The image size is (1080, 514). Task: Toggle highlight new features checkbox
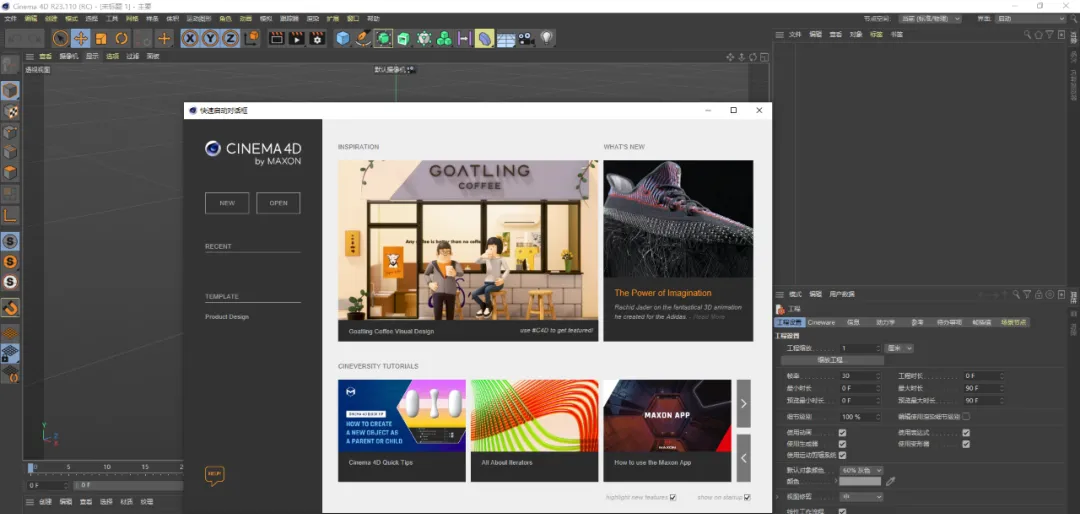[673, 497]
